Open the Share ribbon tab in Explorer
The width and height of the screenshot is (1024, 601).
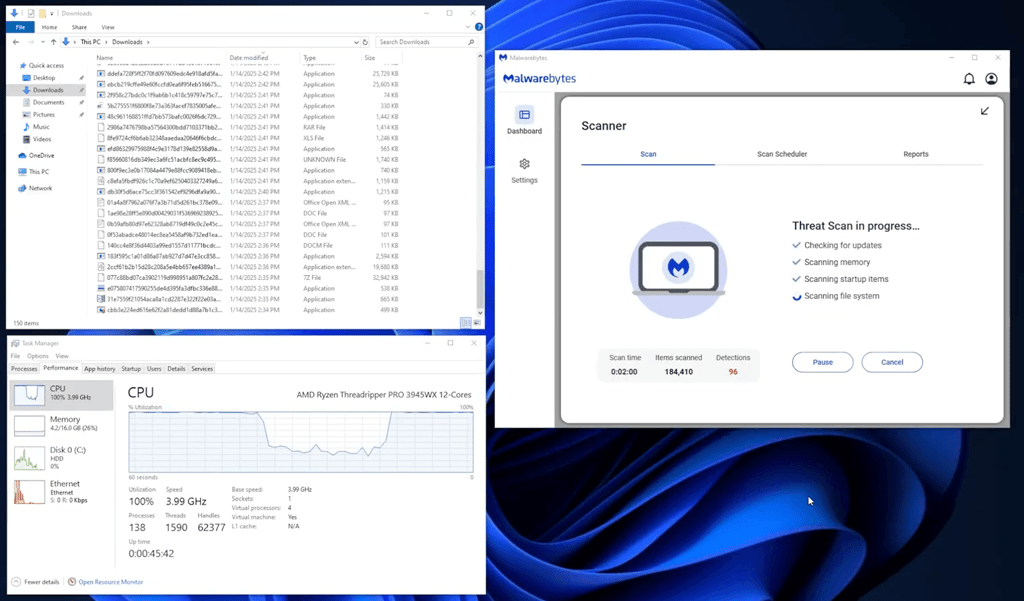click(79, 27)
